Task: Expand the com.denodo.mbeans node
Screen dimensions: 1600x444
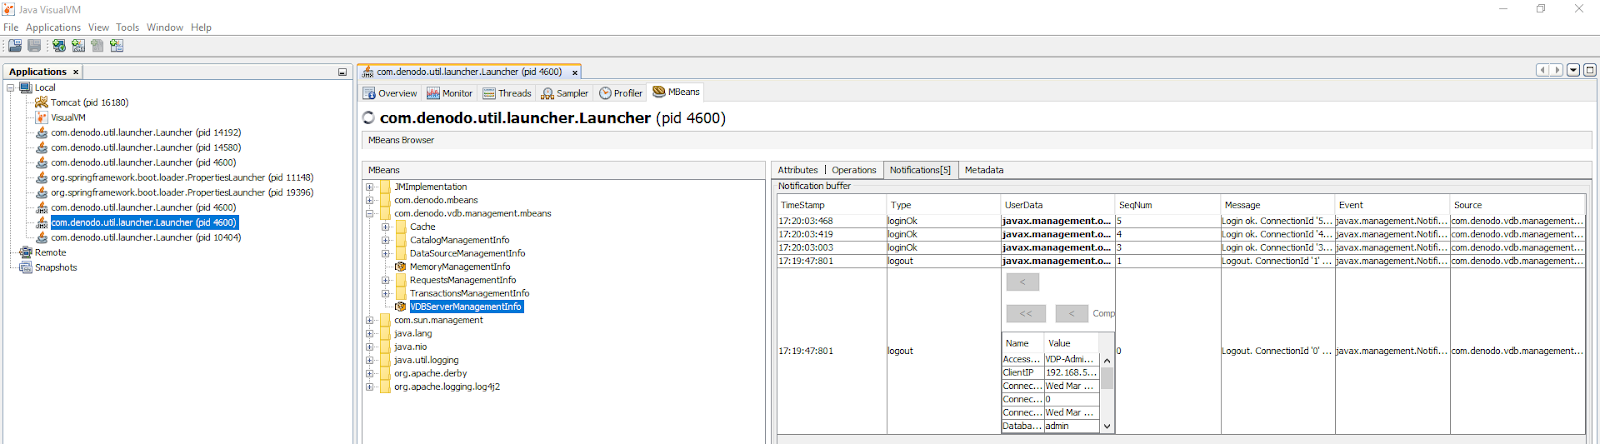Action: (369, 200)
